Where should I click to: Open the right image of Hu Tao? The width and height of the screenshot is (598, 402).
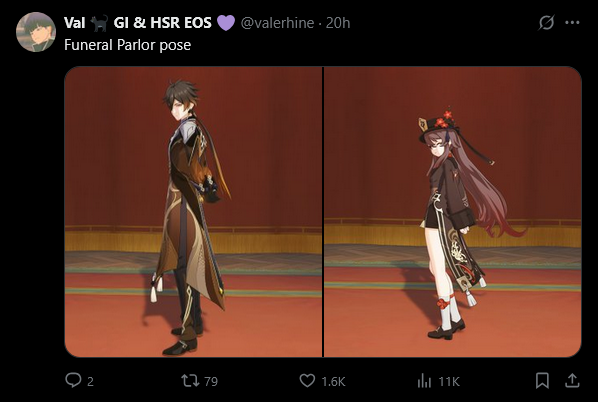pos(453,212)
